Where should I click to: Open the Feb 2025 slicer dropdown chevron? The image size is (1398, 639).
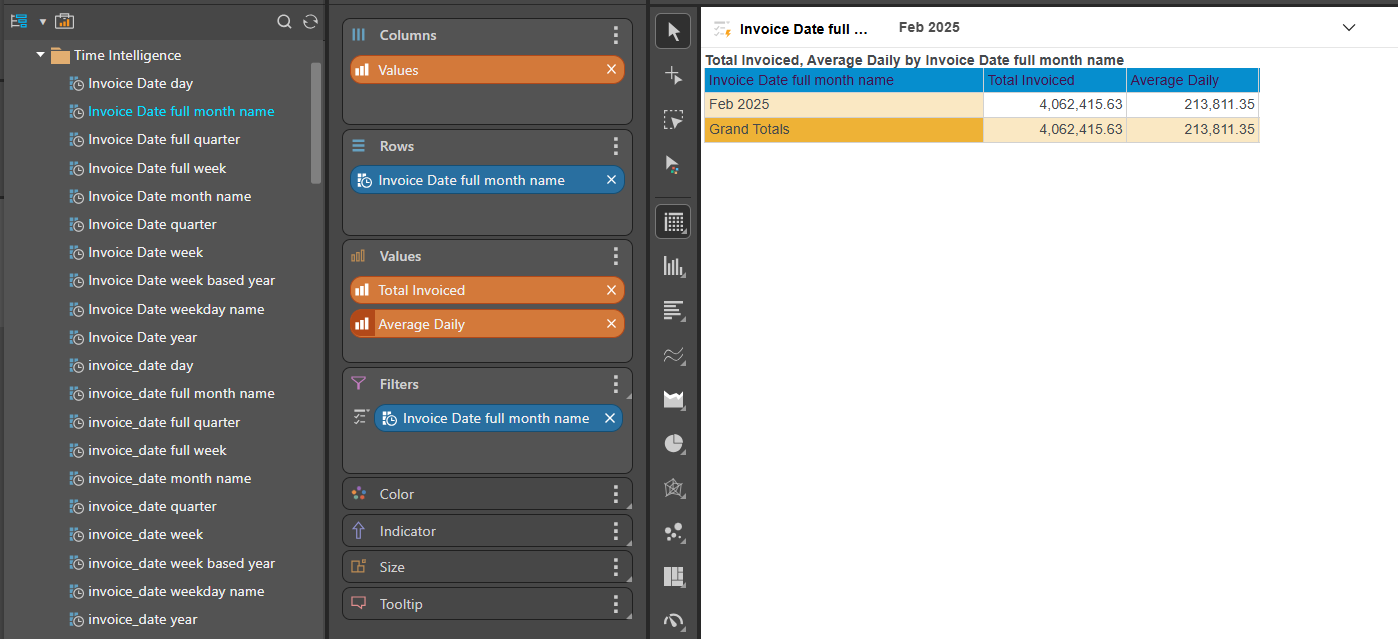(1348, 28)
